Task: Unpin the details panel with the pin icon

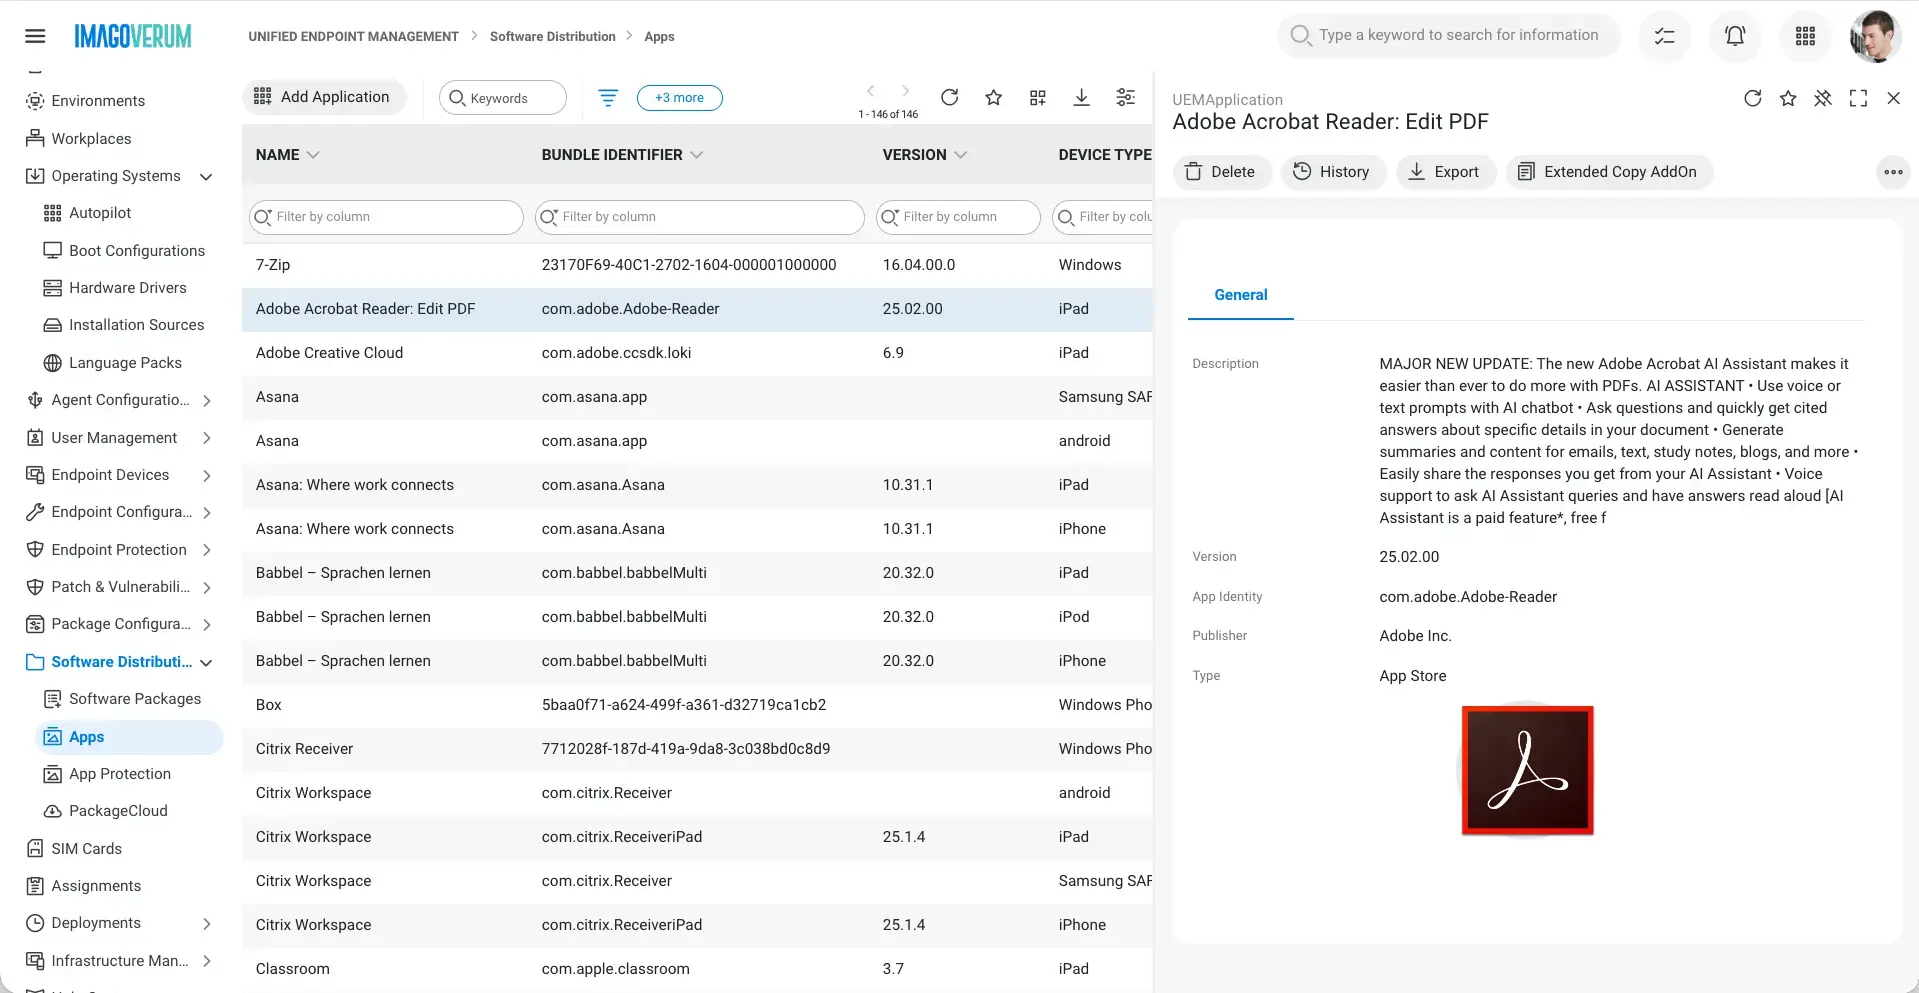Action: click(x=1822, y=98)
